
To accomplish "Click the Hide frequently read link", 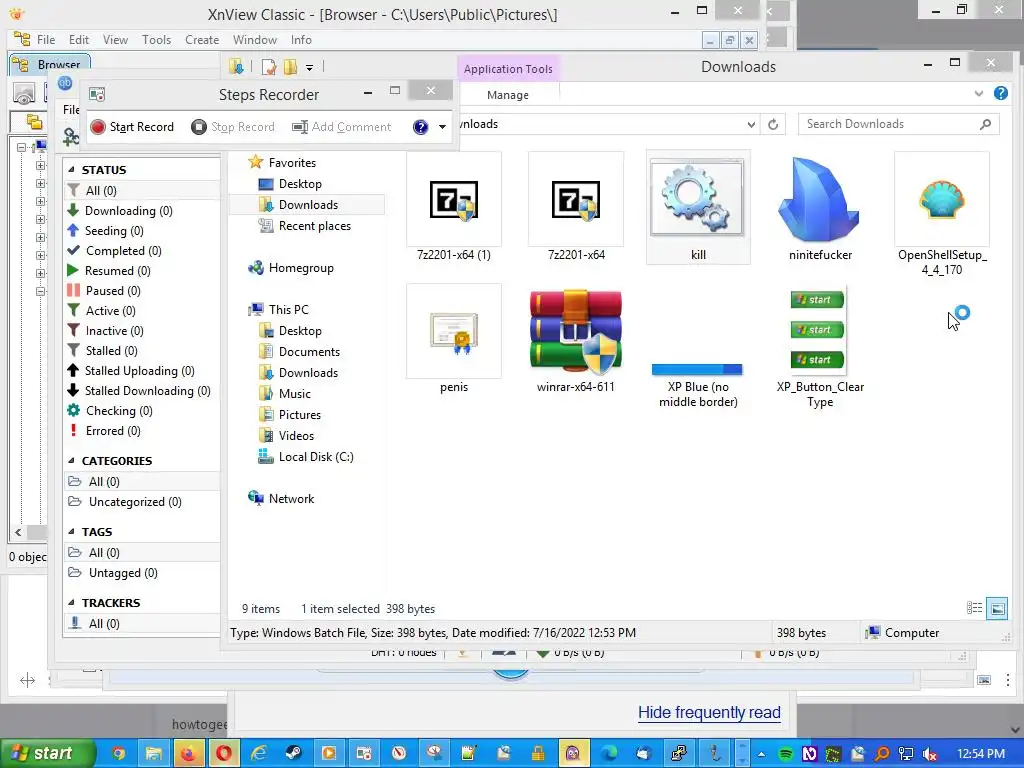I will [709, 712].
